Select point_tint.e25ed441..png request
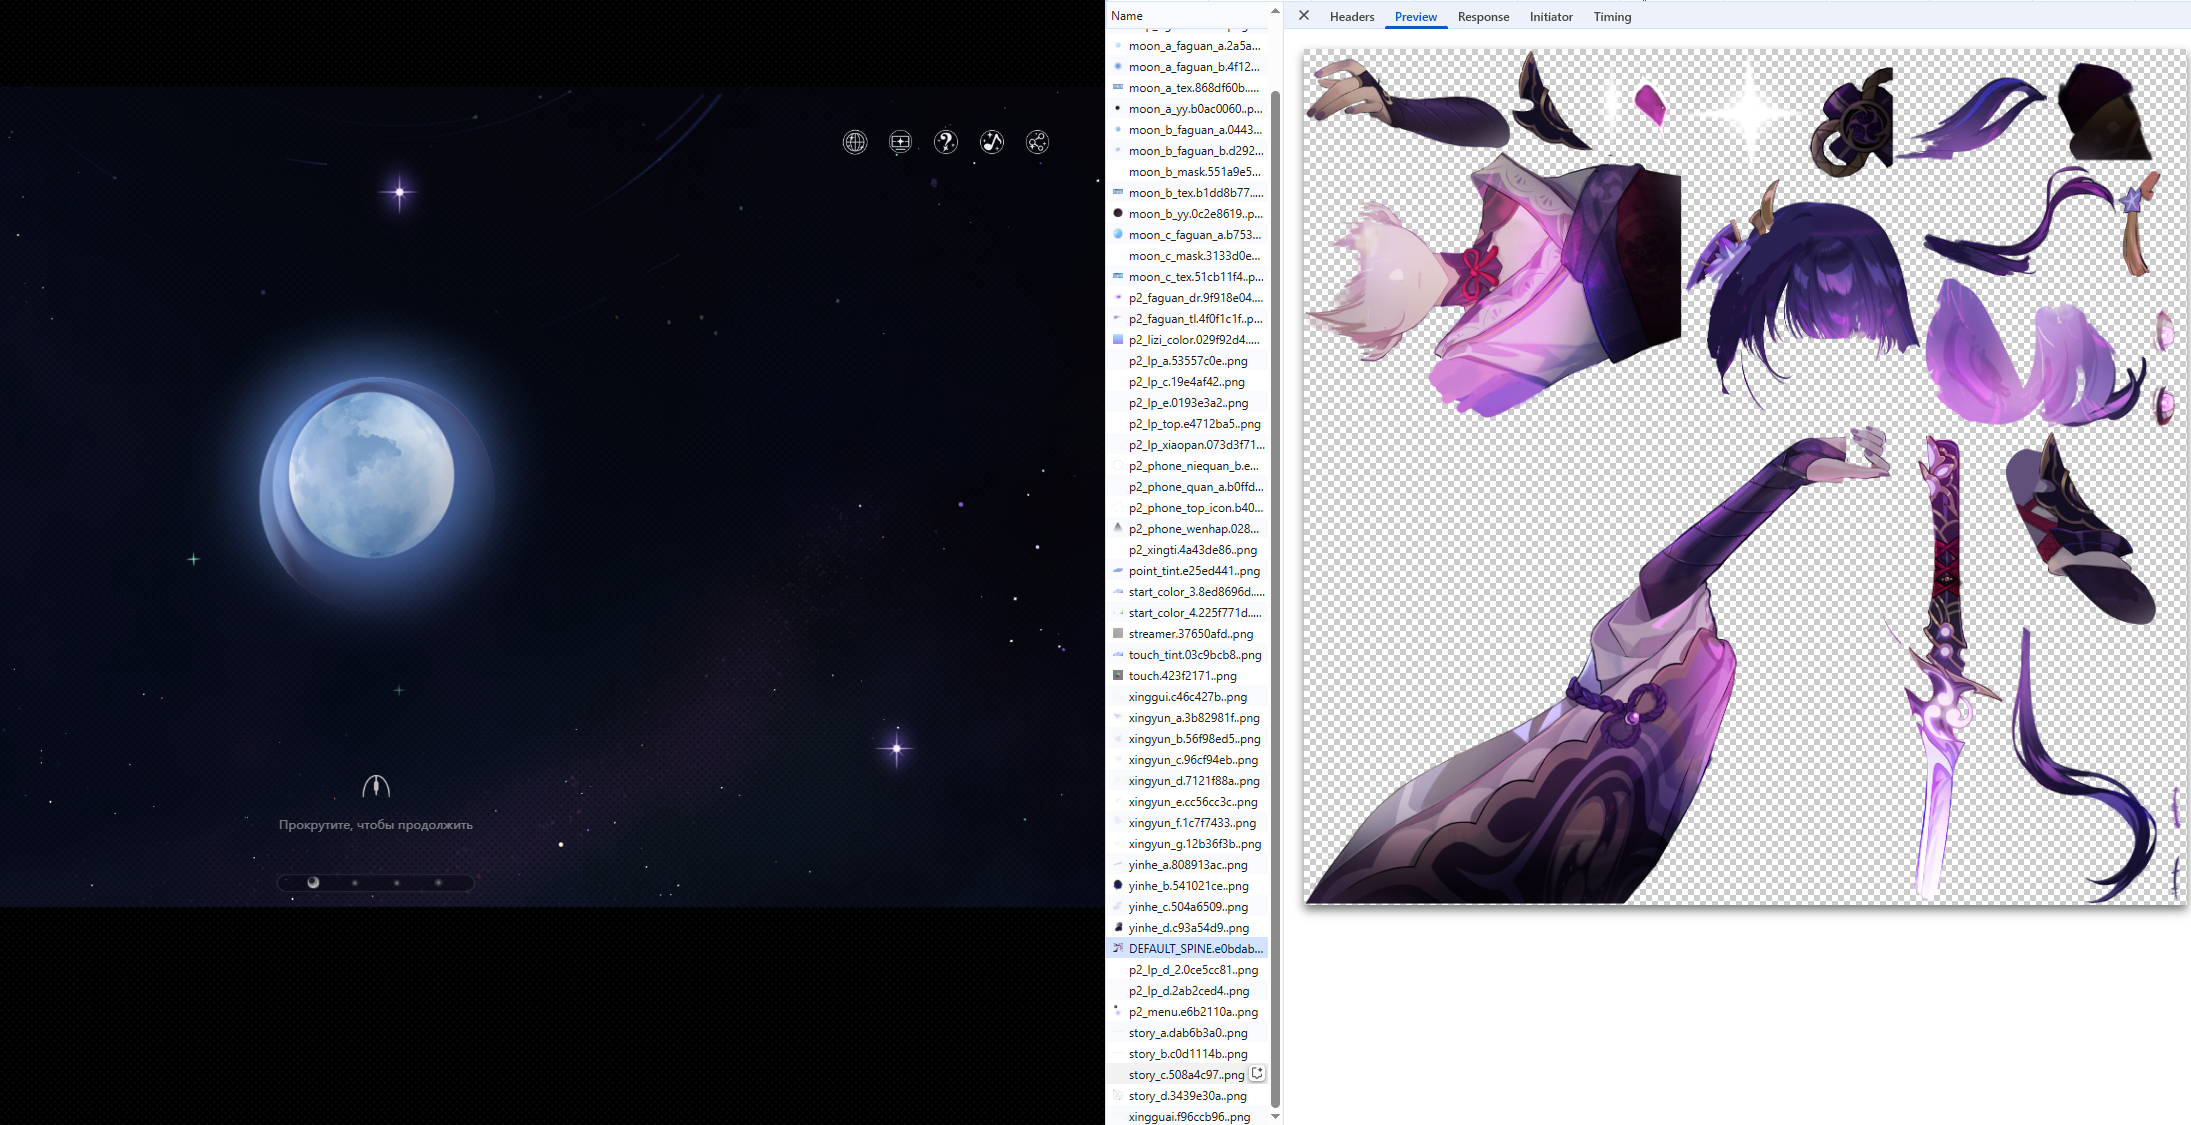 [1187, 571]
